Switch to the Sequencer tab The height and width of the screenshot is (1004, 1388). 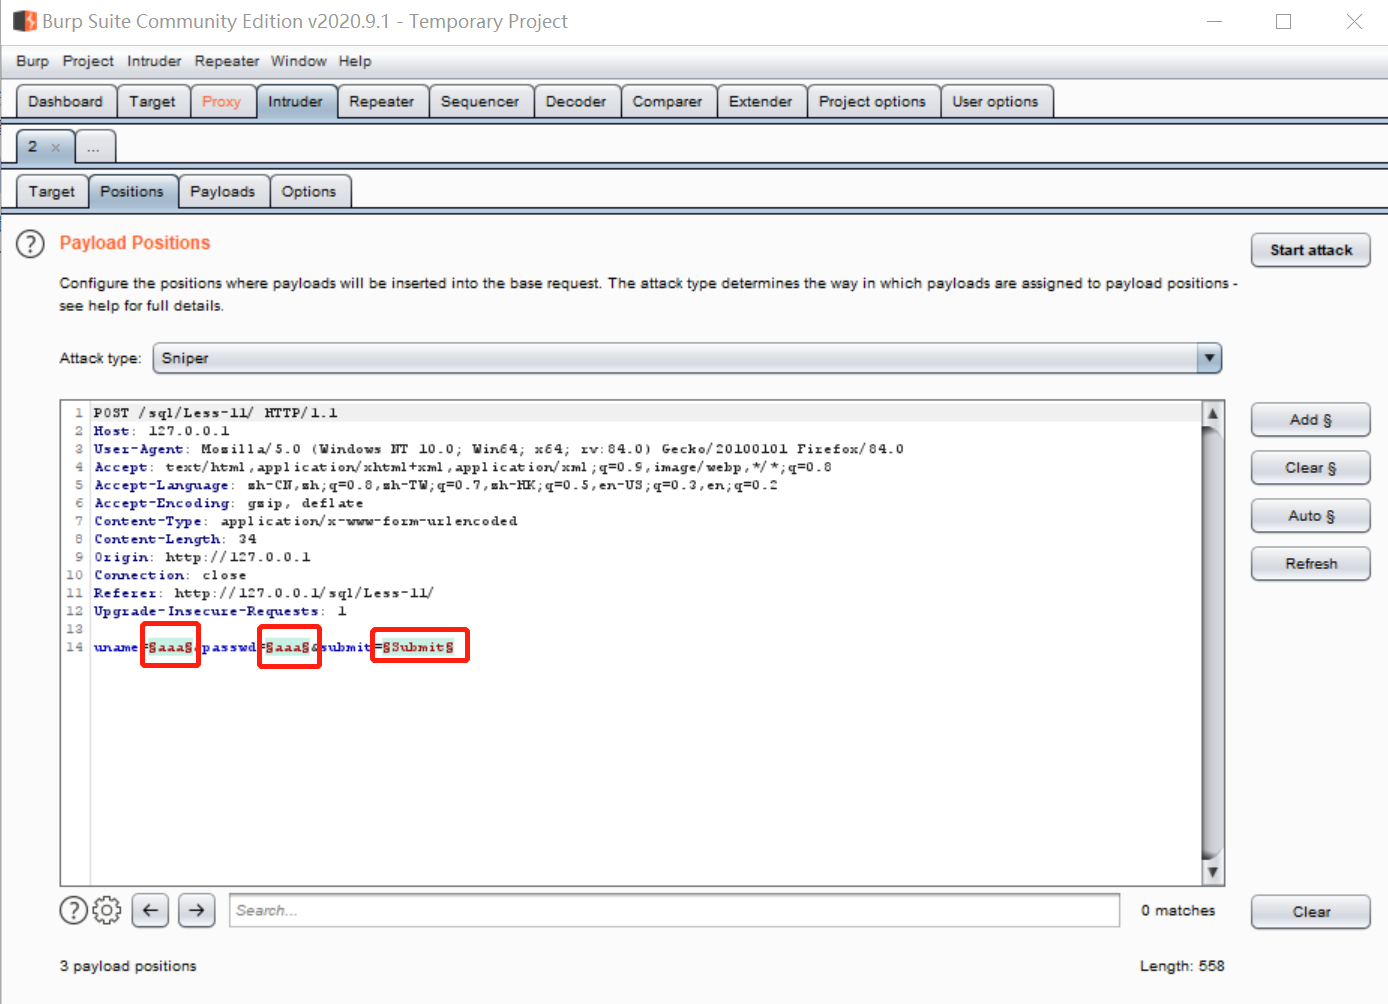point(480,101)
